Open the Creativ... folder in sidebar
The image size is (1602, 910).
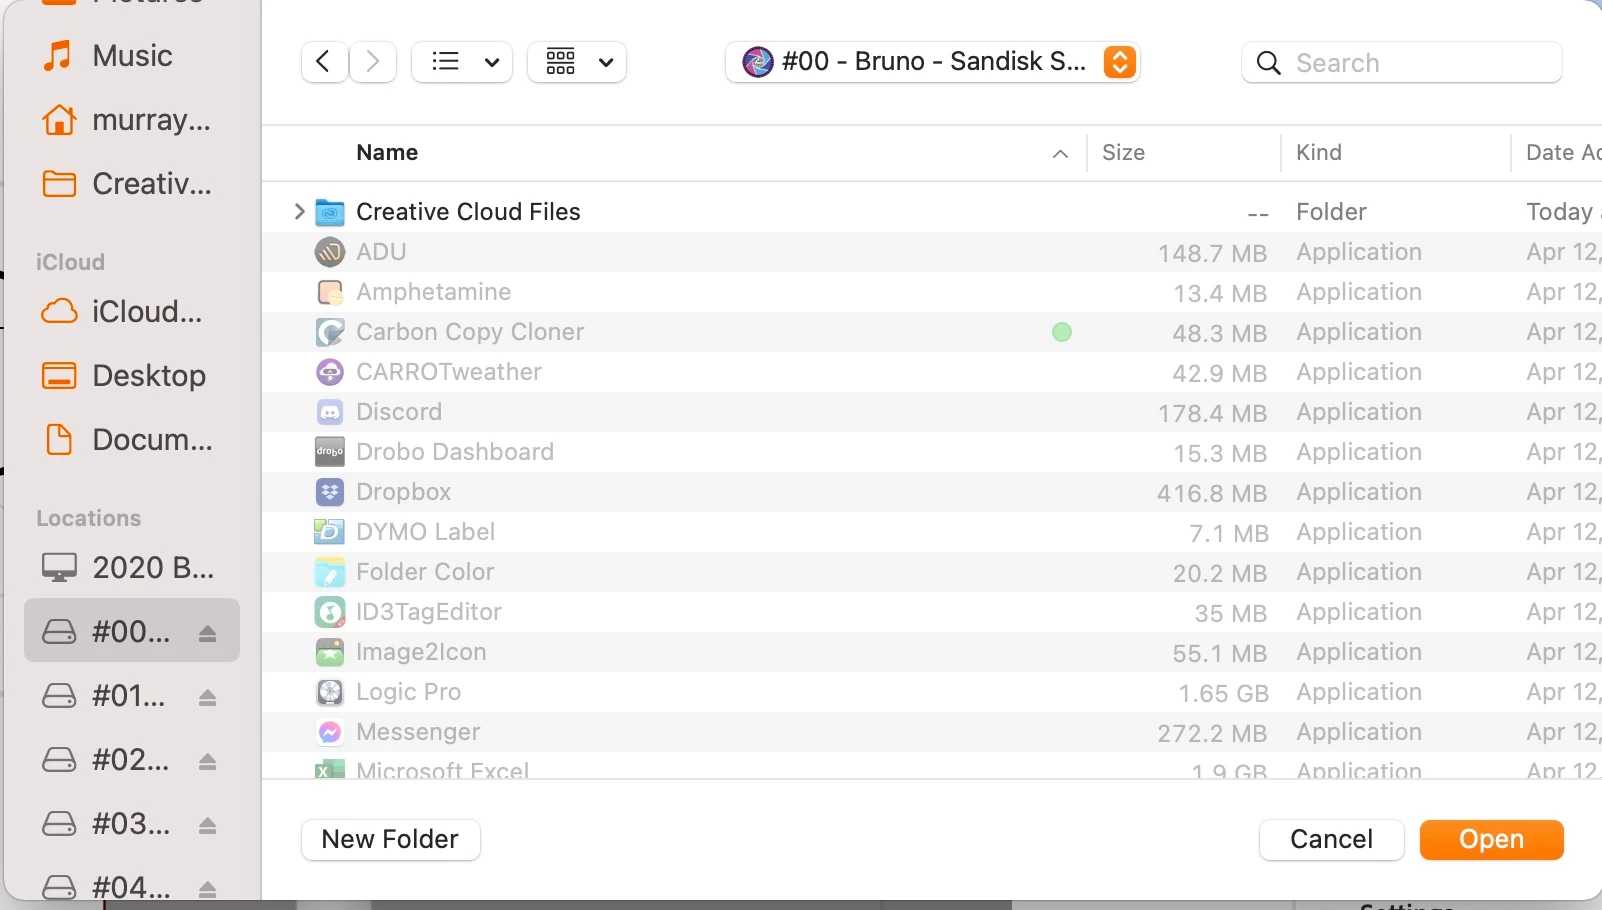point(130,184)
